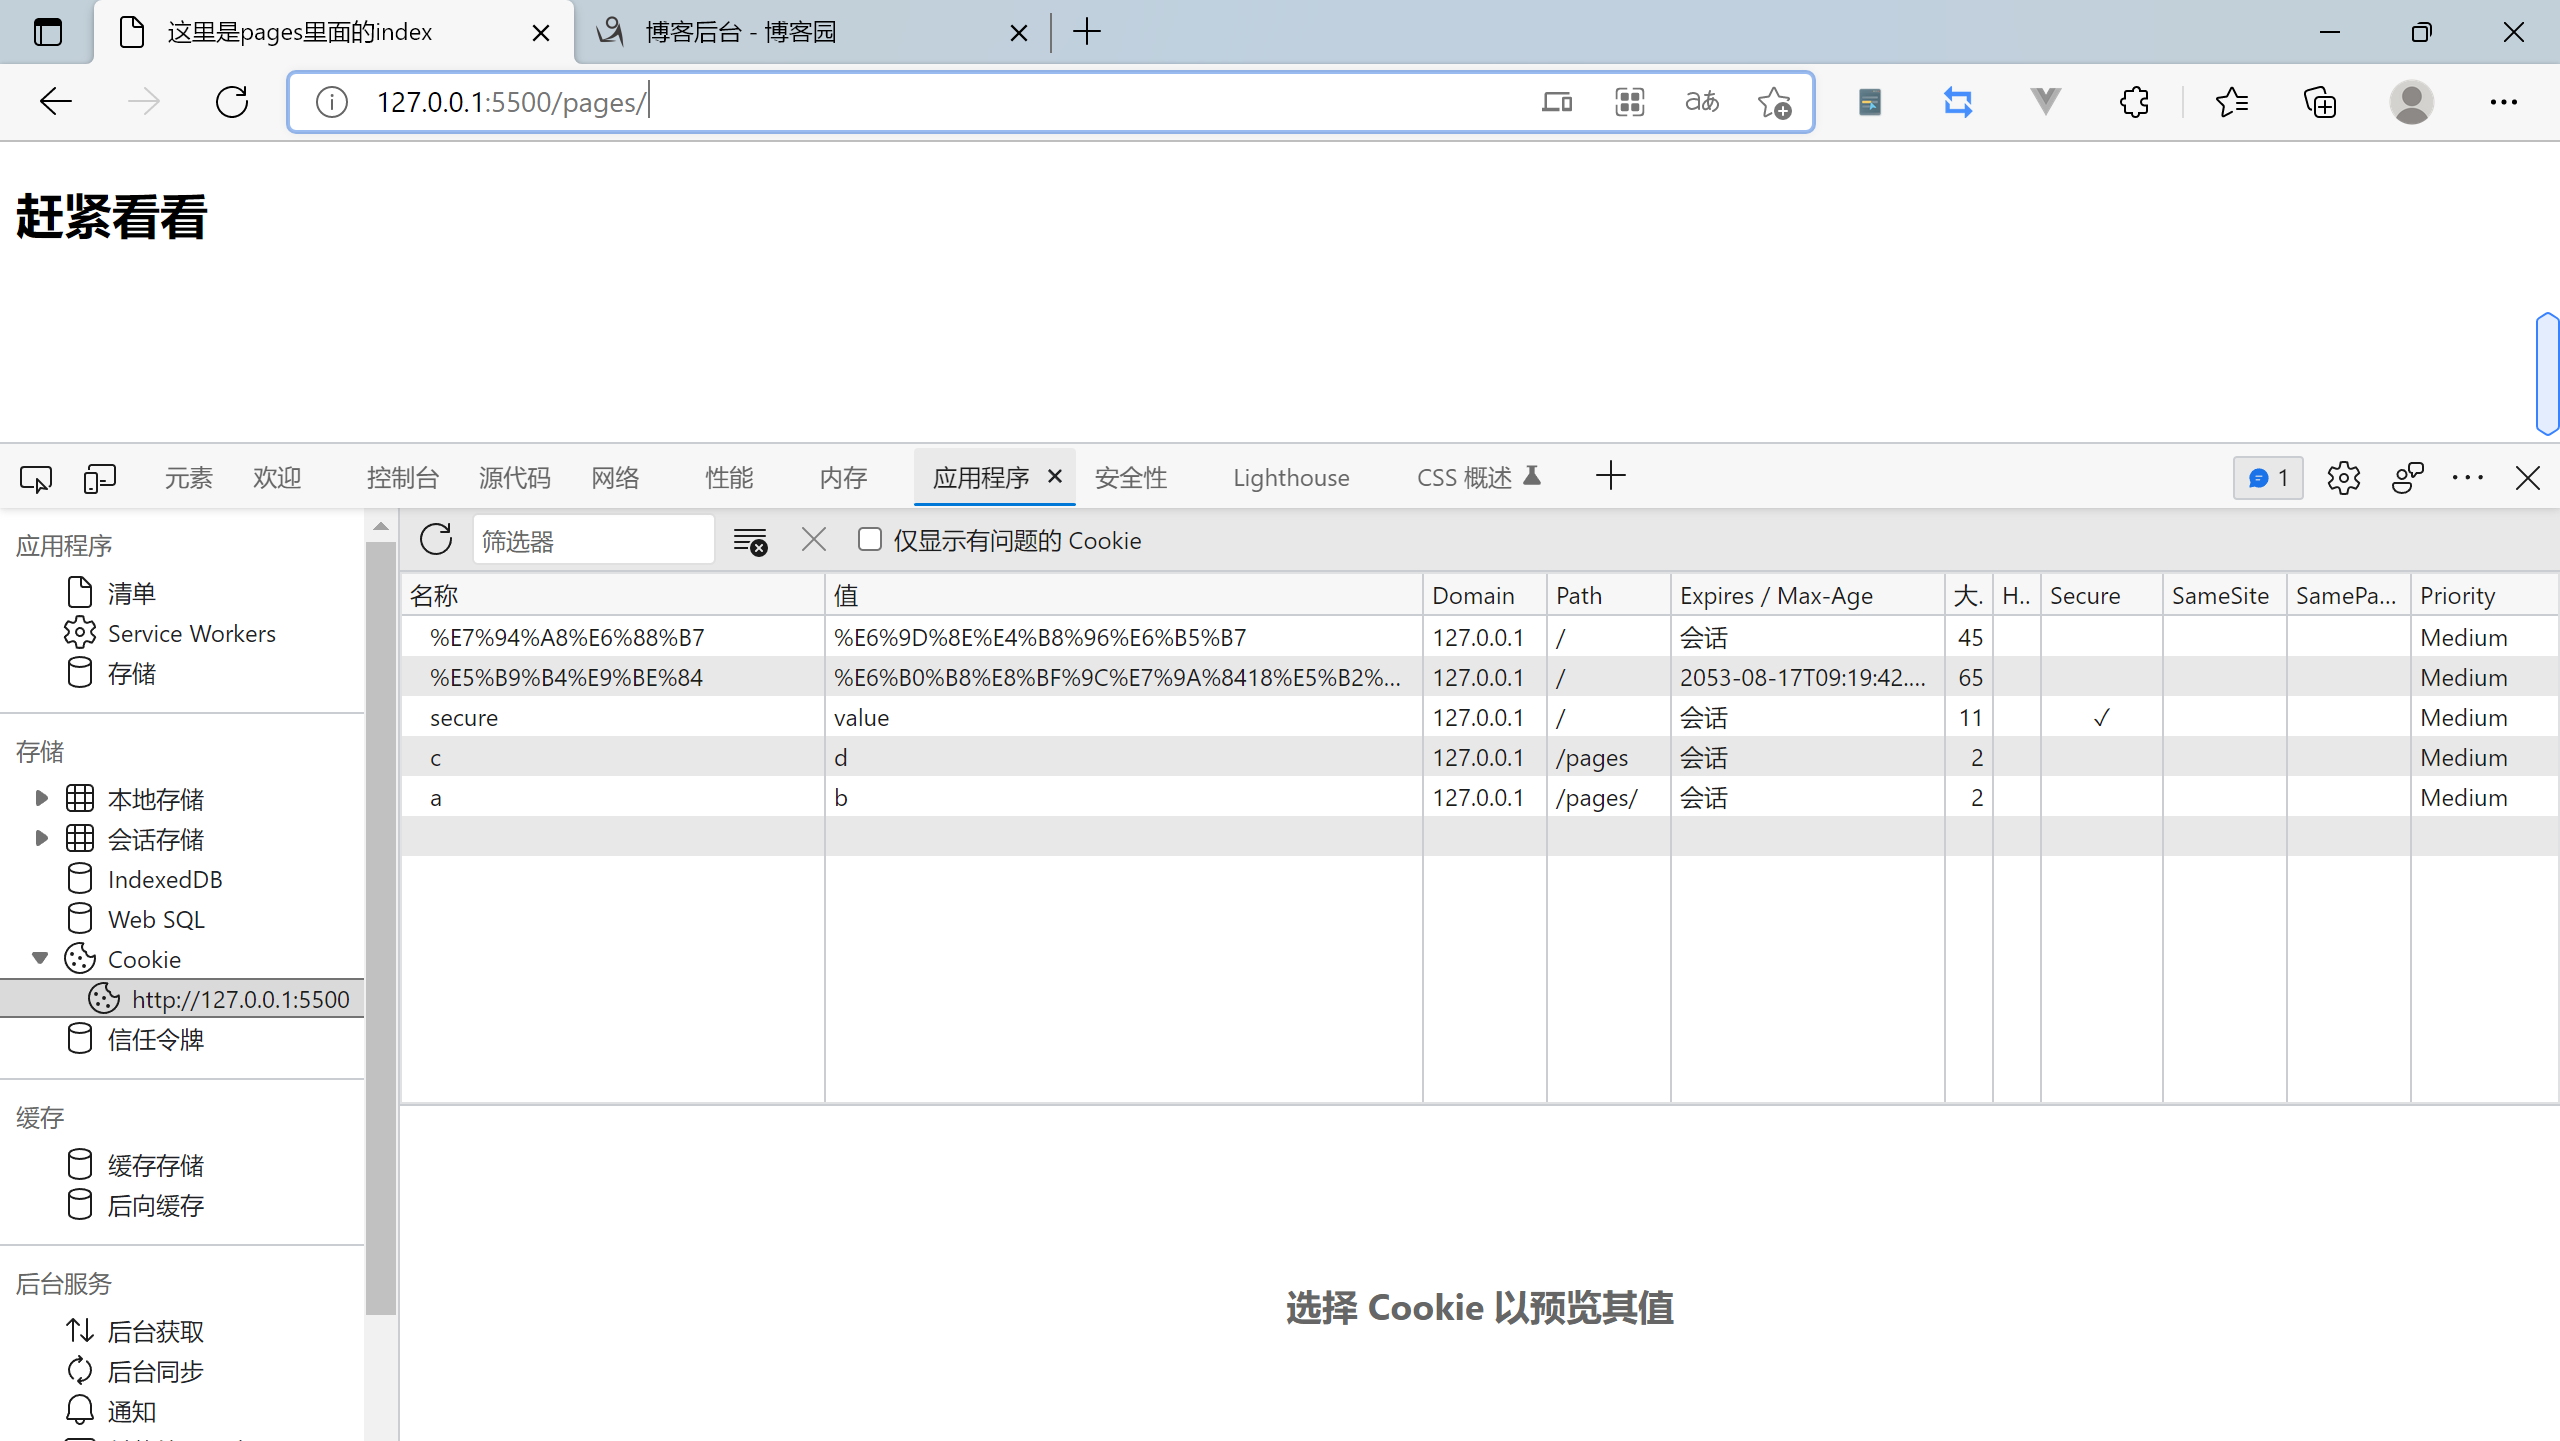The width and height of the screenshot is (2560, 1441).
Task: Open the translate page icon
Action: point(1702,101)
